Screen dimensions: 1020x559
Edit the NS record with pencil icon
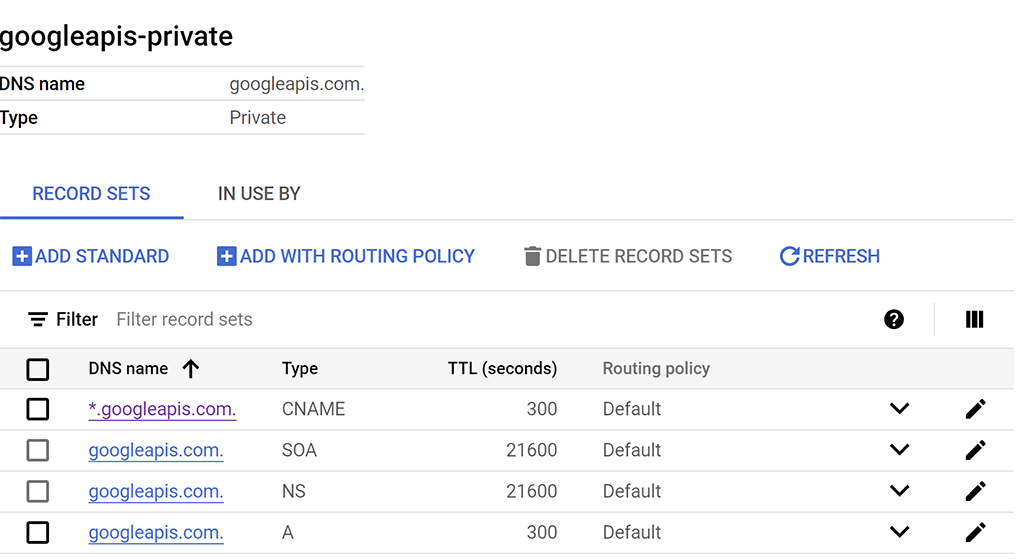(x=975, y=491)
